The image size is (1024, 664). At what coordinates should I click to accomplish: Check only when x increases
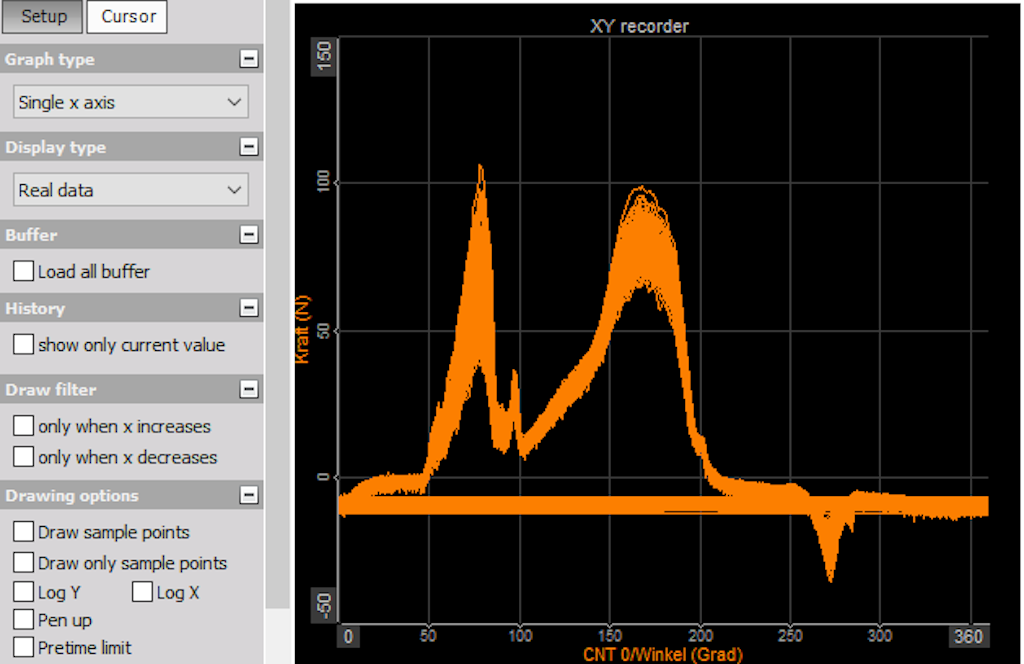coord(24,426)
